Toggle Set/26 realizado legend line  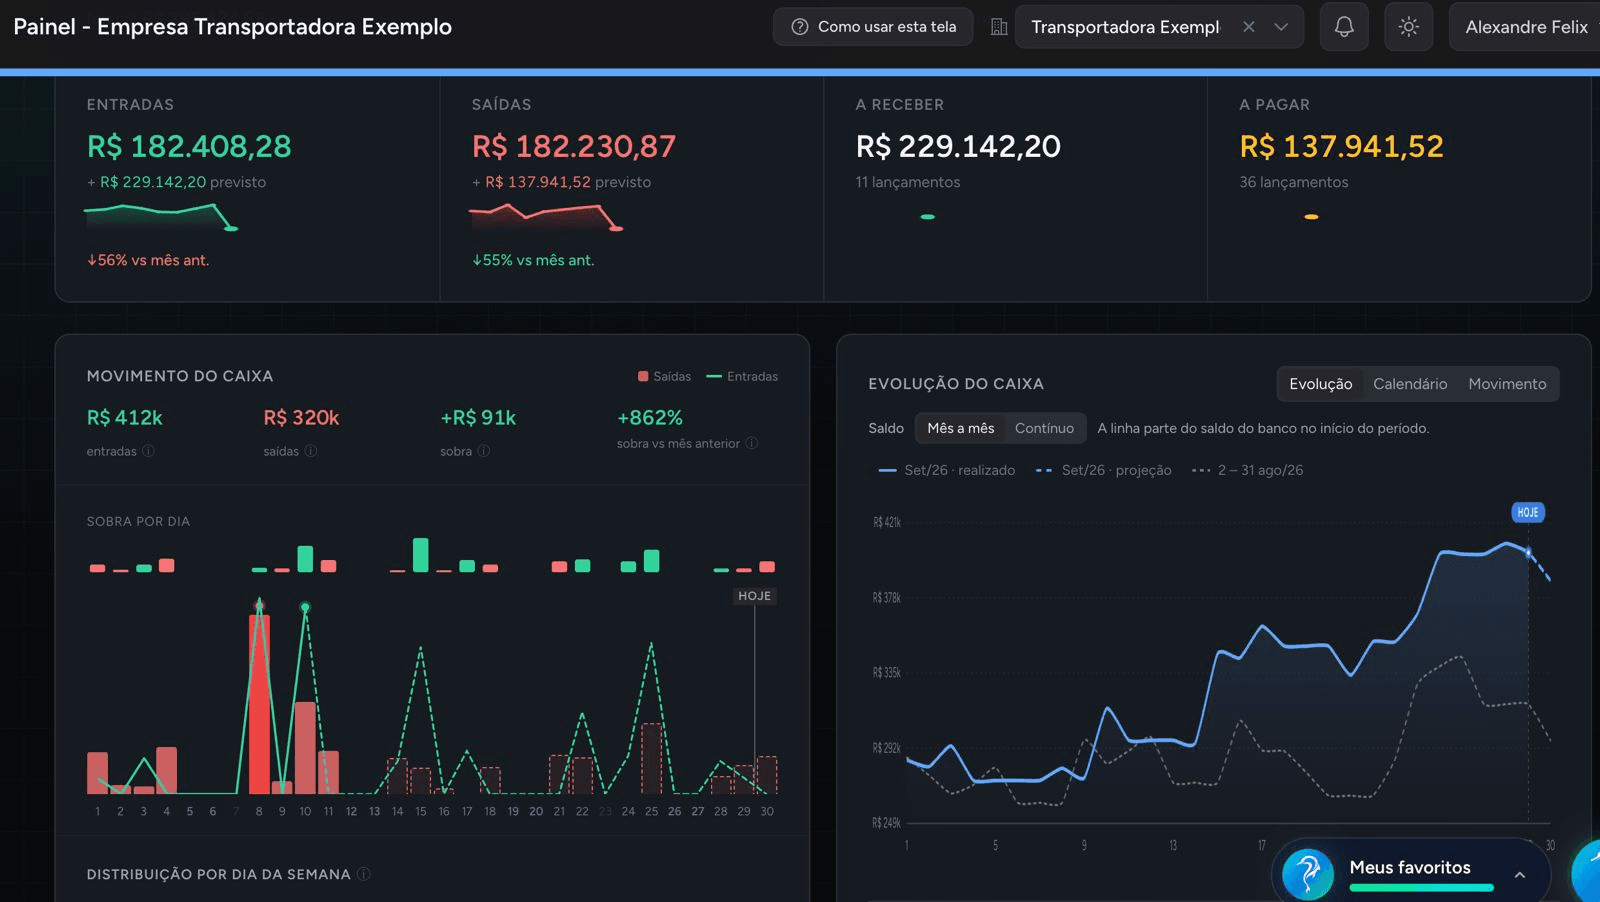946,470
